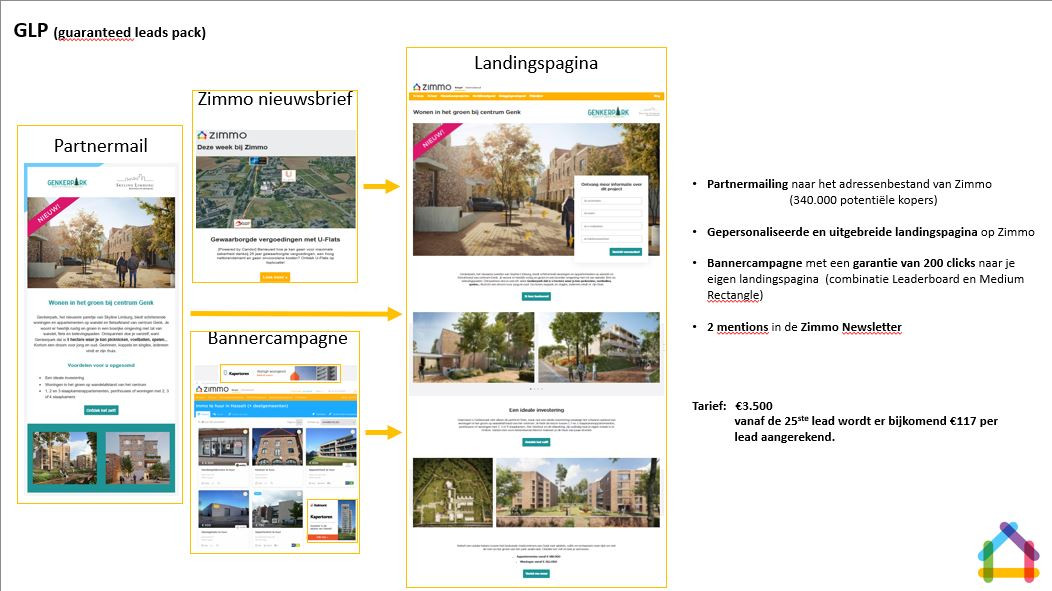1052x591 pixels.
Task: Click the orange 'Lees meer' button in the newsletter
Action: pyautogui.click(x=274, y=277)
